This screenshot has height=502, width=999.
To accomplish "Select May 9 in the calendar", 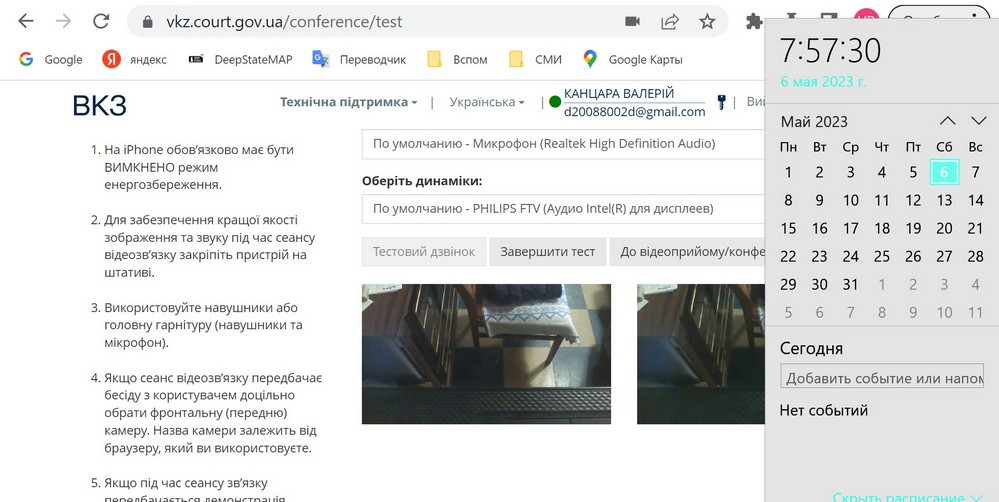I will [x=819, y=200].
